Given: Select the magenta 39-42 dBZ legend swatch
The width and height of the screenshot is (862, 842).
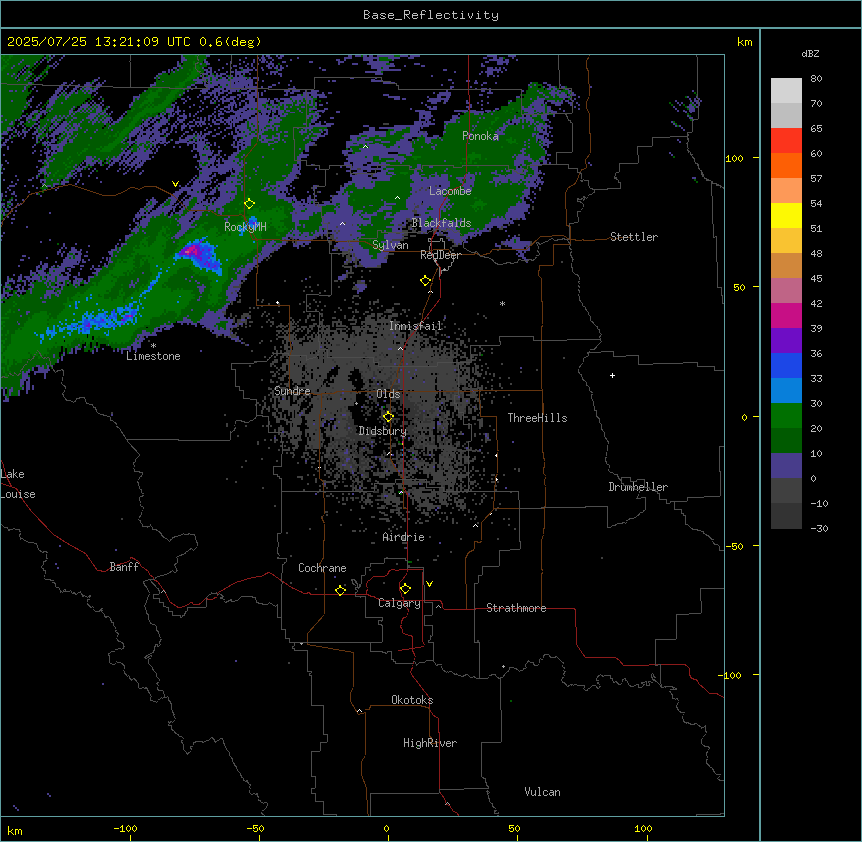Looking at the screenshot, I should tap(786, 315).
